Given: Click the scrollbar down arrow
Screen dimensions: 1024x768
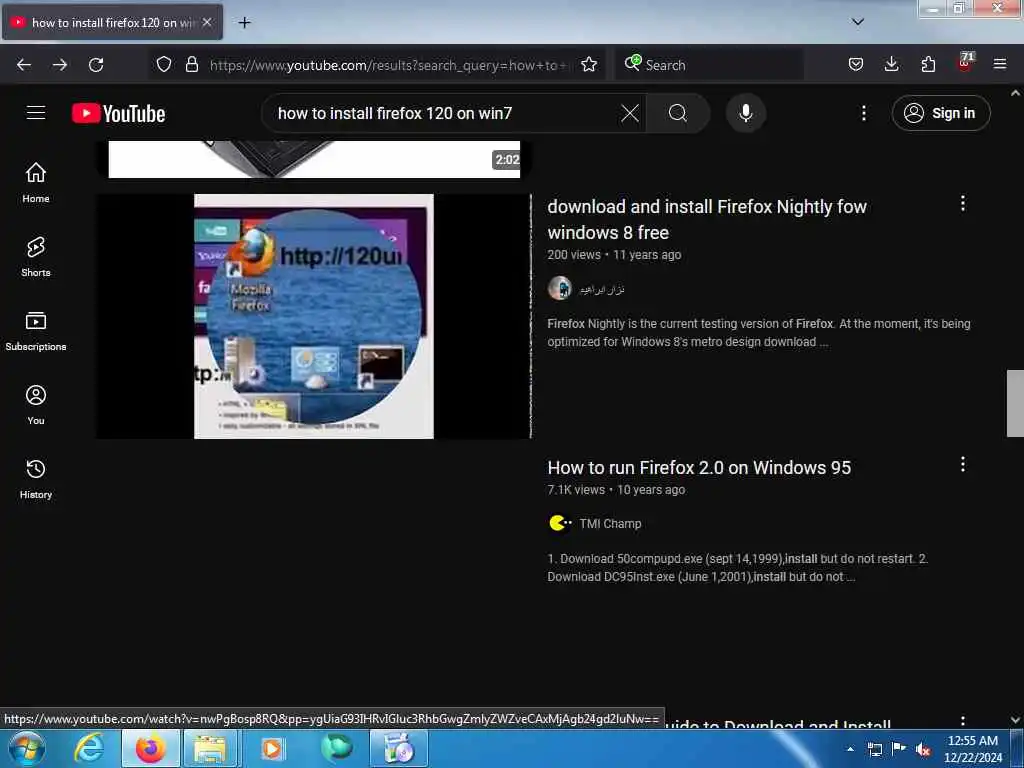Looking at the screenshot, I should click(1015, 720).
